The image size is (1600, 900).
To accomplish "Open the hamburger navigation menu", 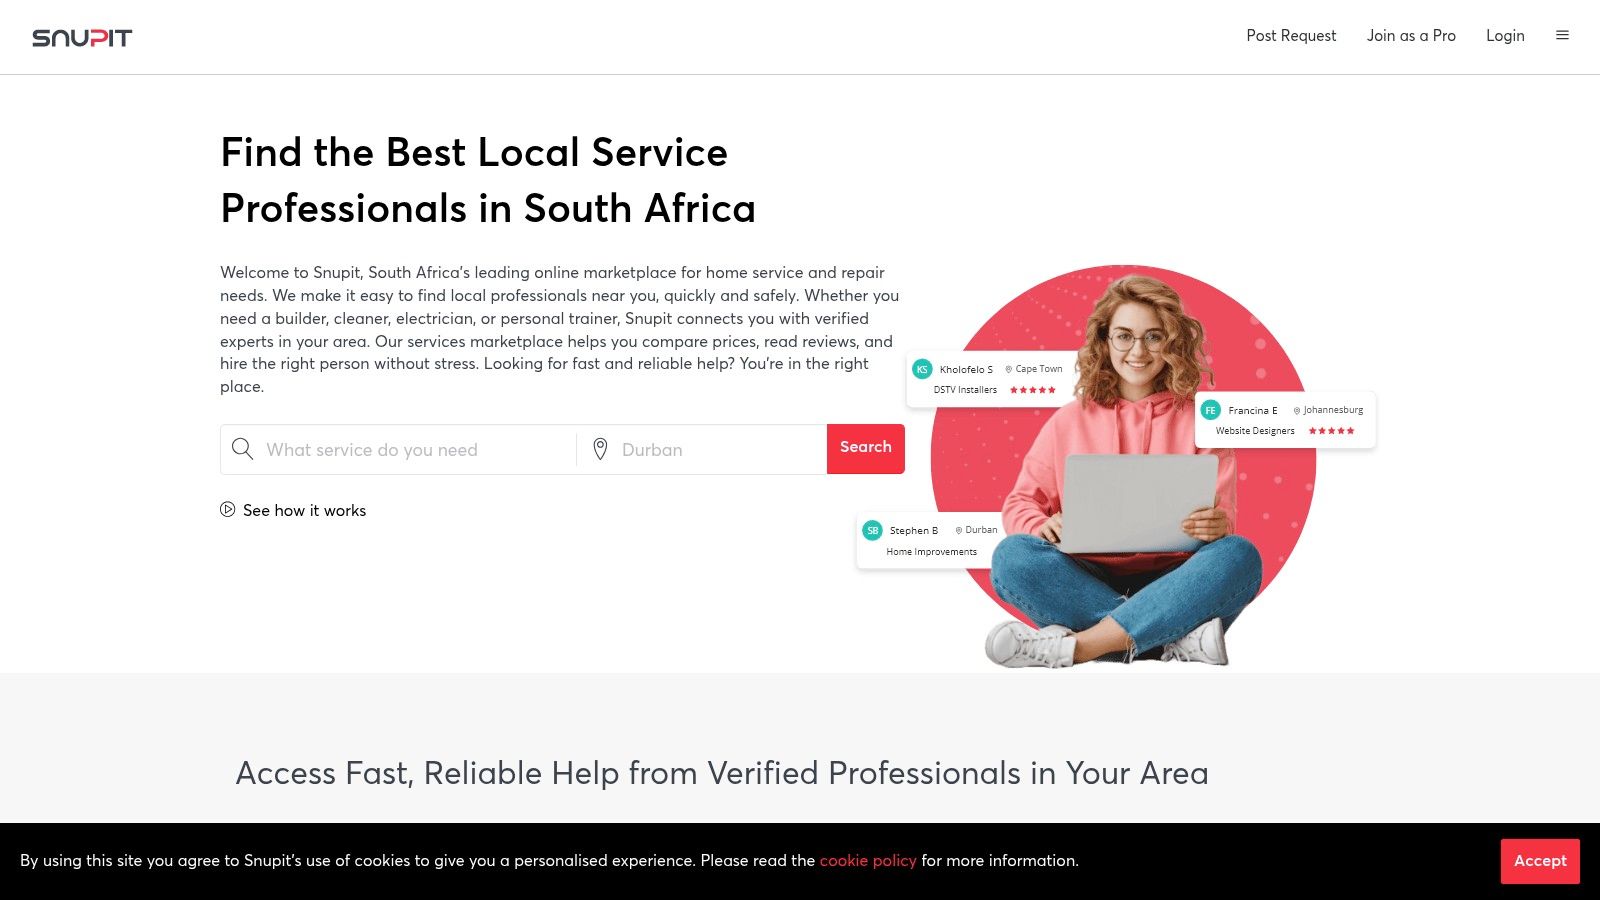I will coord(1562,35).
